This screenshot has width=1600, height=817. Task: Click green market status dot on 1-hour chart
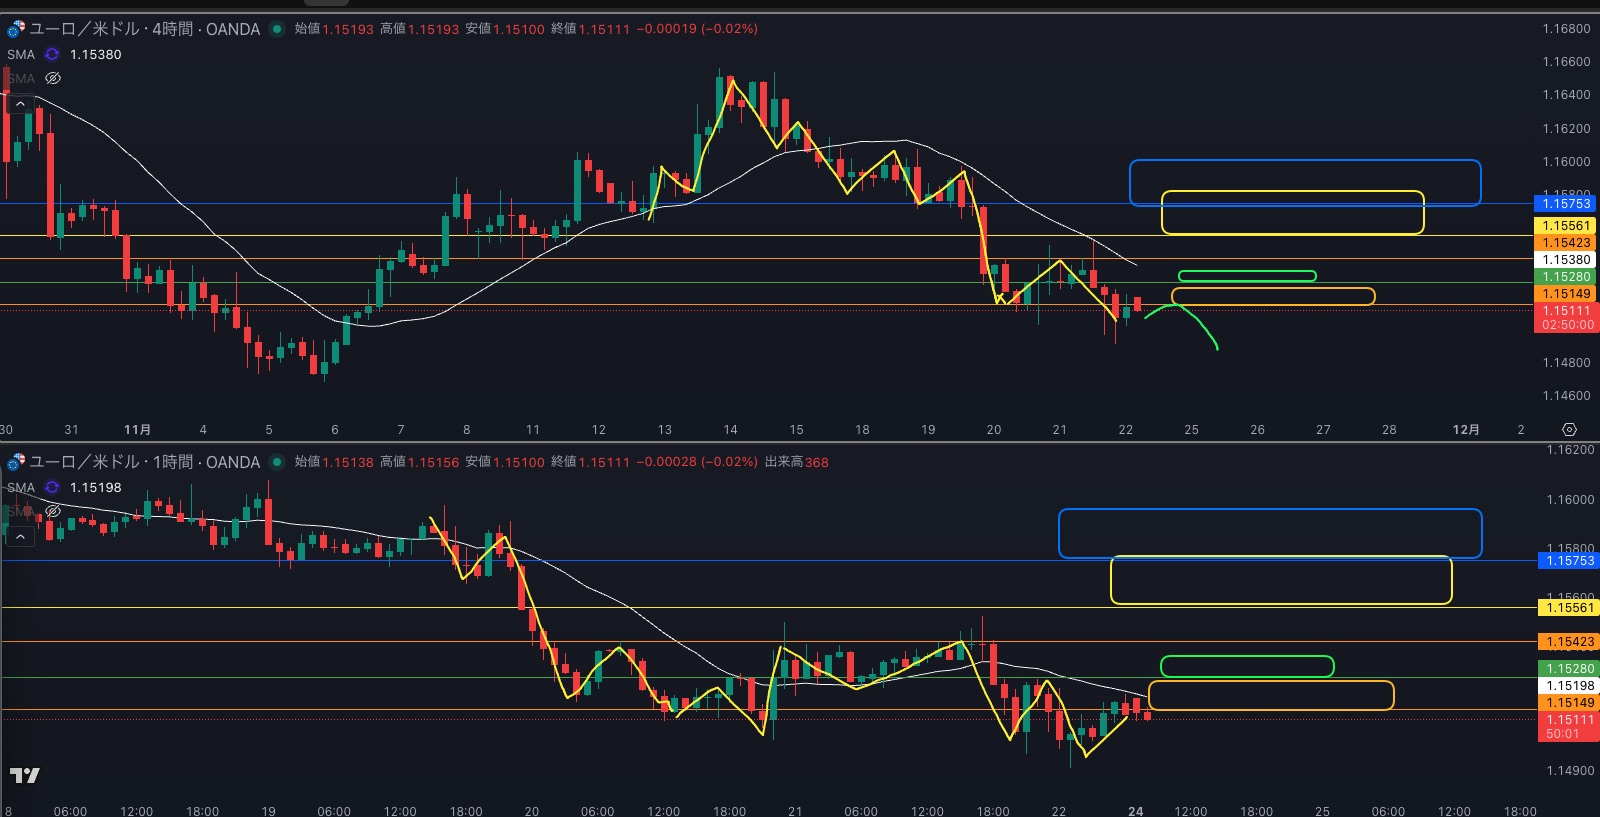coord(277,462)
